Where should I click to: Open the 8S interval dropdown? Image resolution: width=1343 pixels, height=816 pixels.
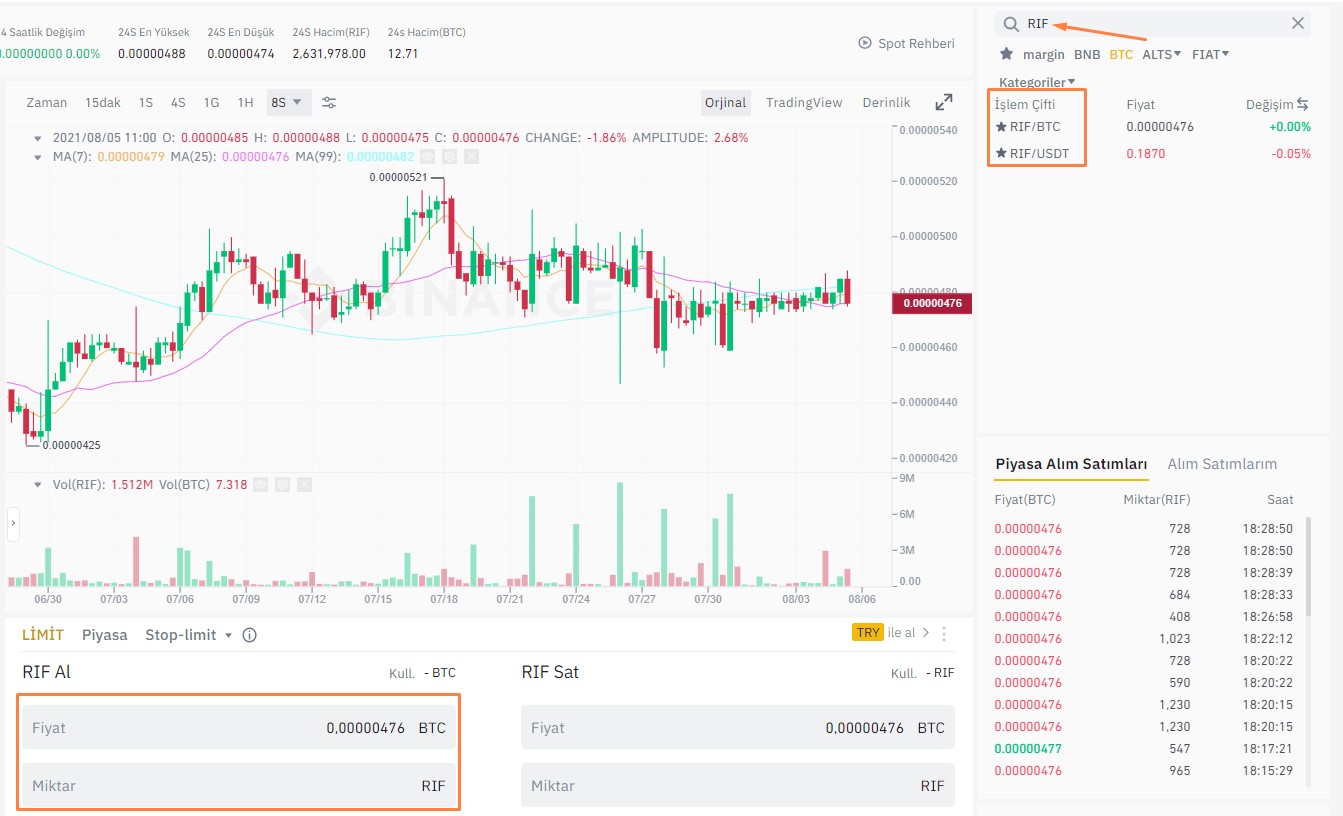[287, 102]
